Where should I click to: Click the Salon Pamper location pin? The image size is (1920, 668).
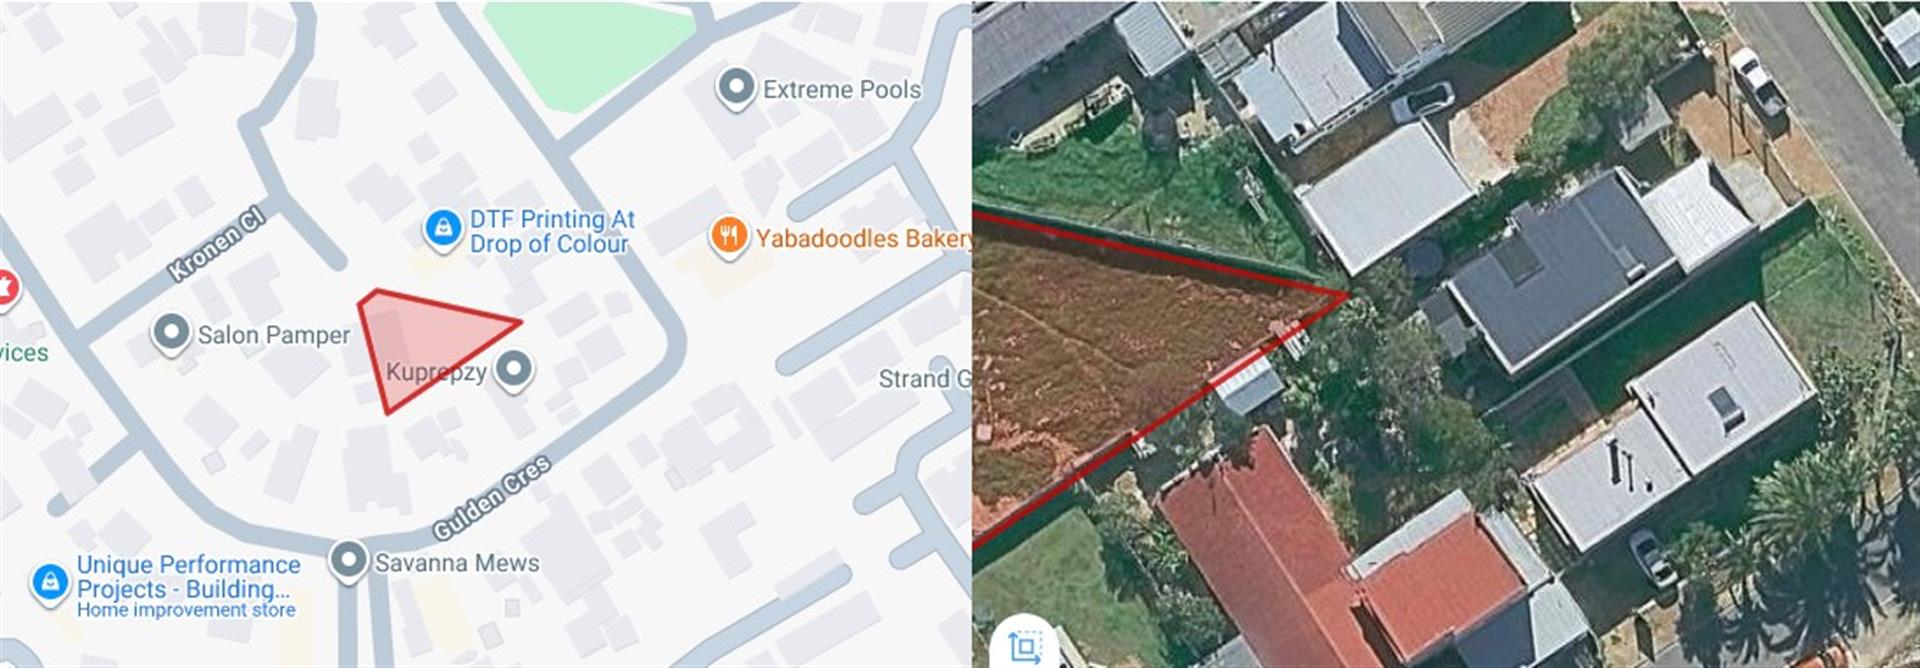pyautogui.click(x=171, y=334)
